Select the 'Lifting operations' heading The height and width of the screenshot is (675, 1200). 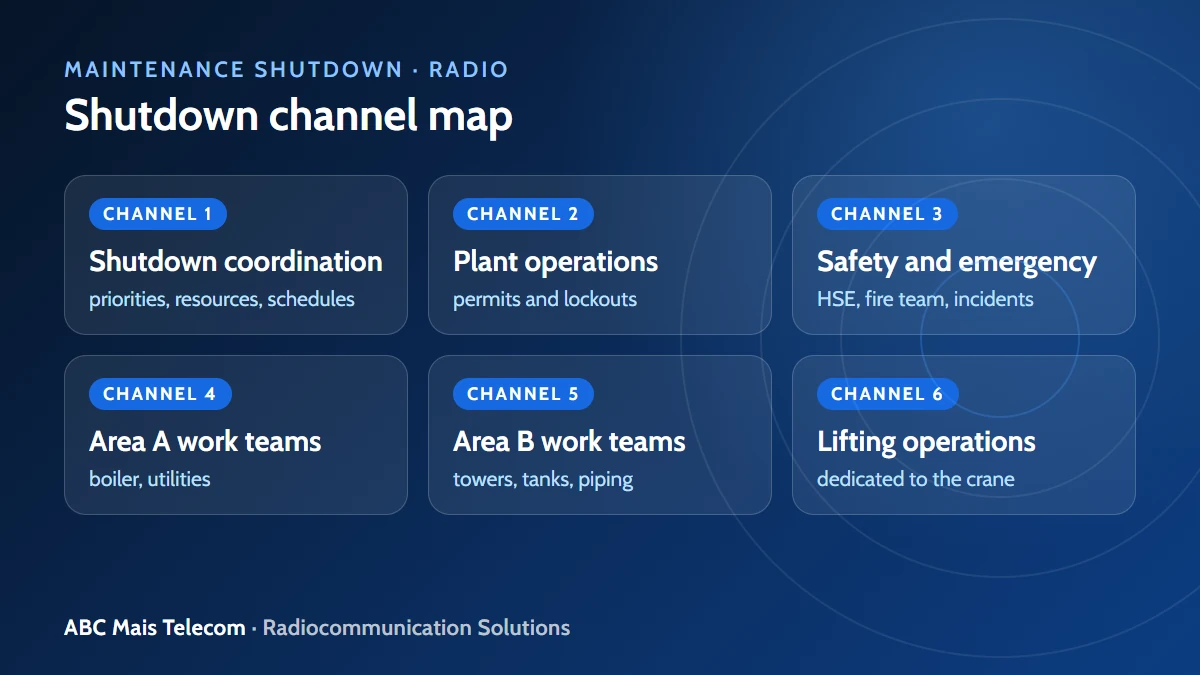(x=926, y=442)
